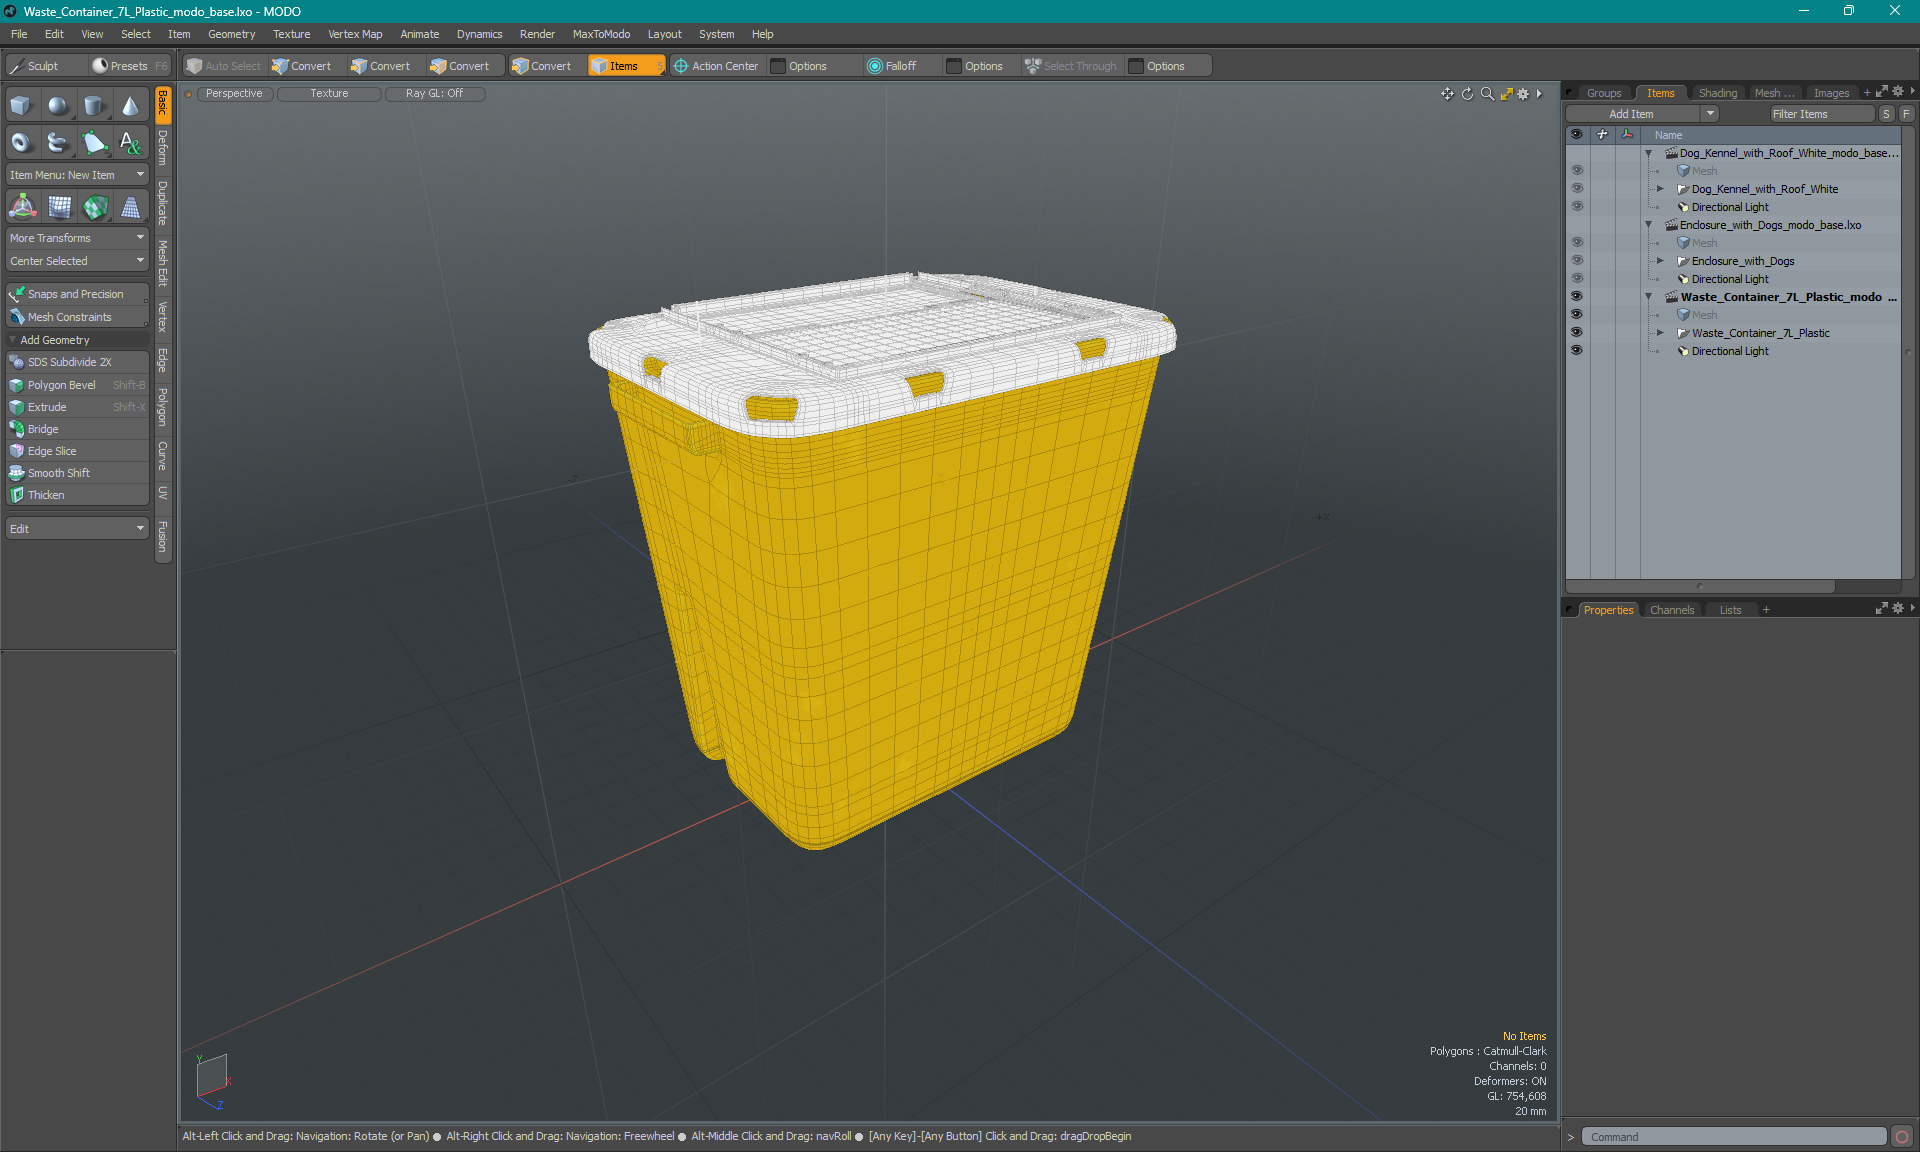Screen dimensions: 1920x1152
Task: Collapse Dog_Kennel_with_Roof_White_modo_base scene
Action: 1649,153
